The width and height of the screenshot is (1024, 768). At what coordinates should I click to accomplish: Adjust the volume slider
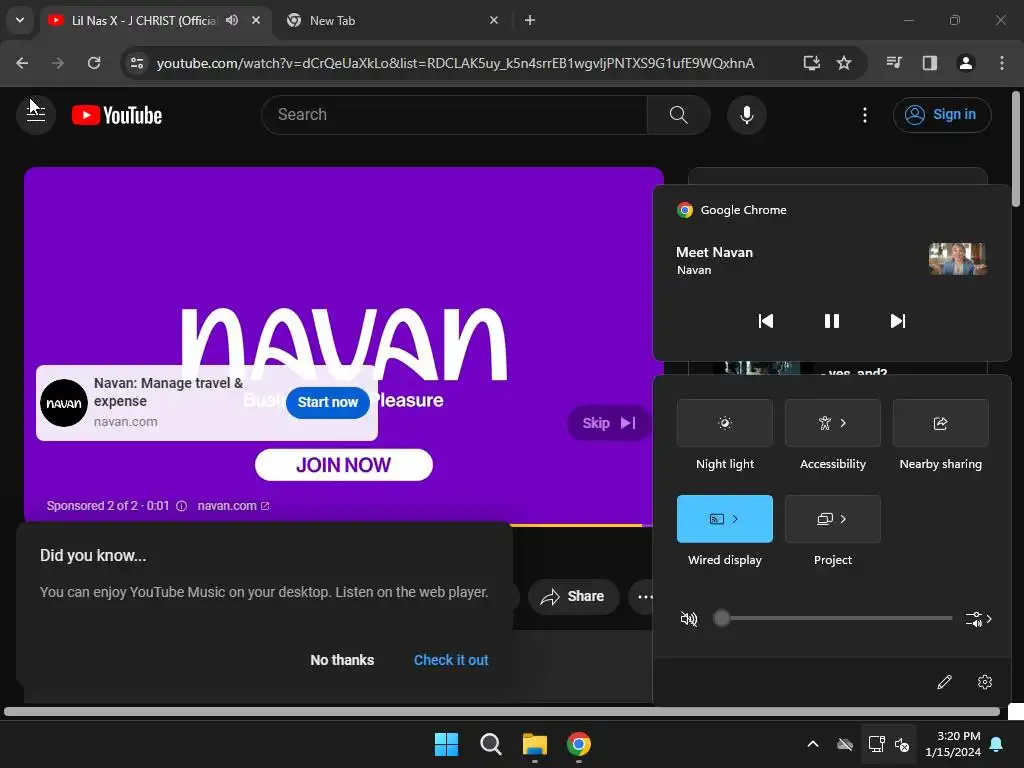[x=834, y=618]
